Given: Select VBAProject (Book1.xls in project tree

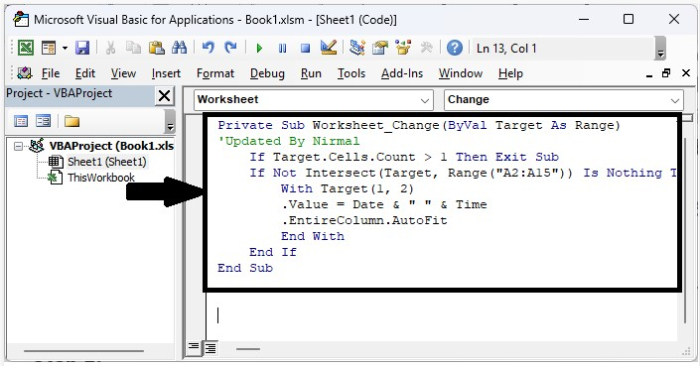Looking at the screenshot, I should 112,146.
